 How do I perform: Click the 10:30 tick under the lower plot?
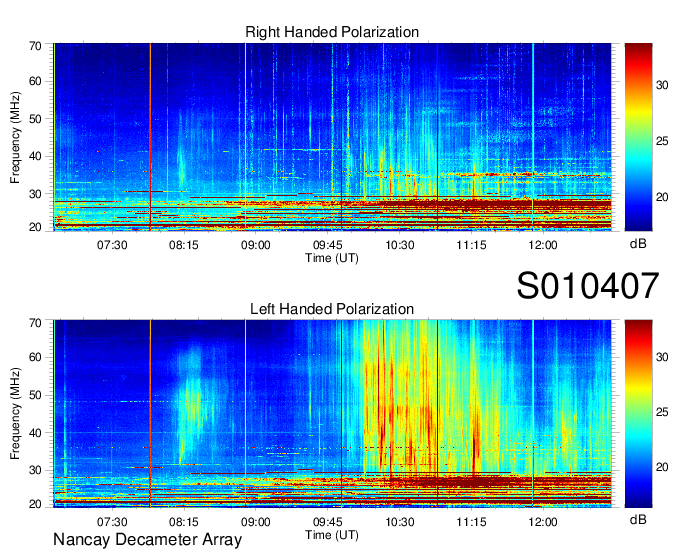400,522
